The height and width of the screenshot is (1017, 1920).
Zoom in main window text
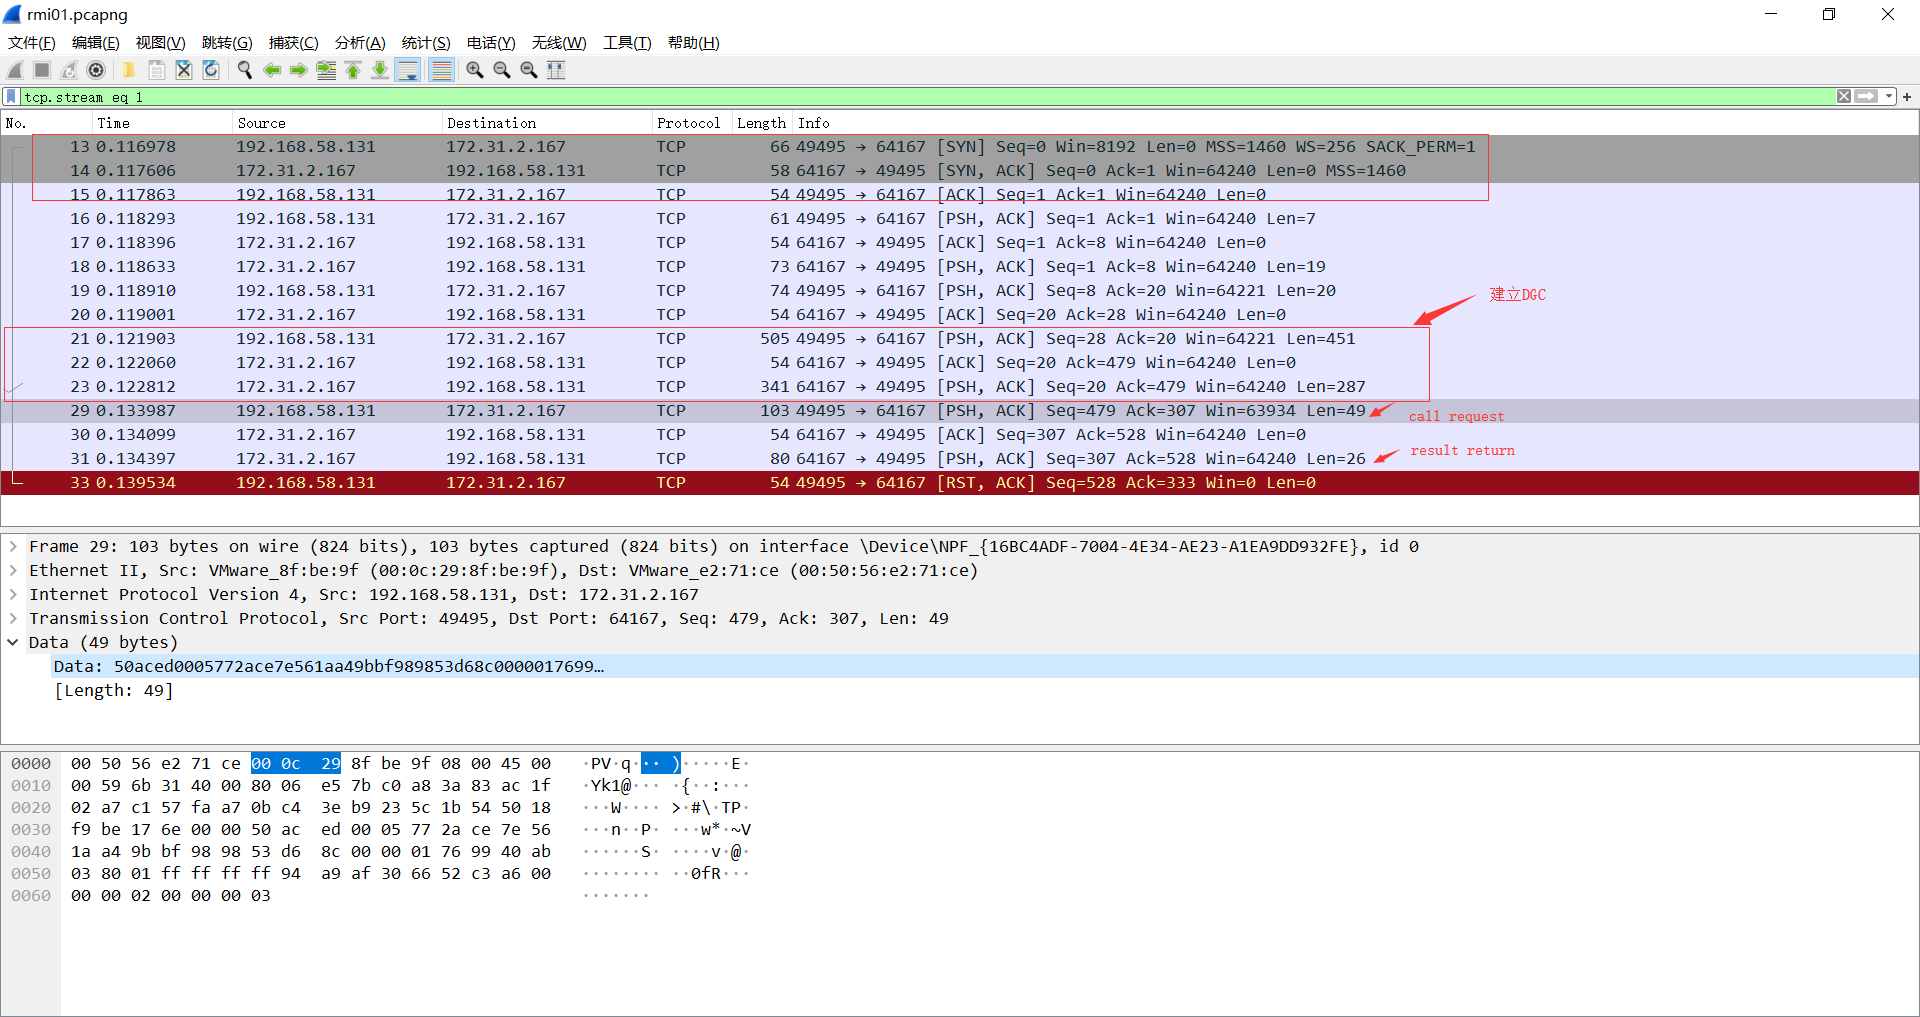(x=475, y=70)
